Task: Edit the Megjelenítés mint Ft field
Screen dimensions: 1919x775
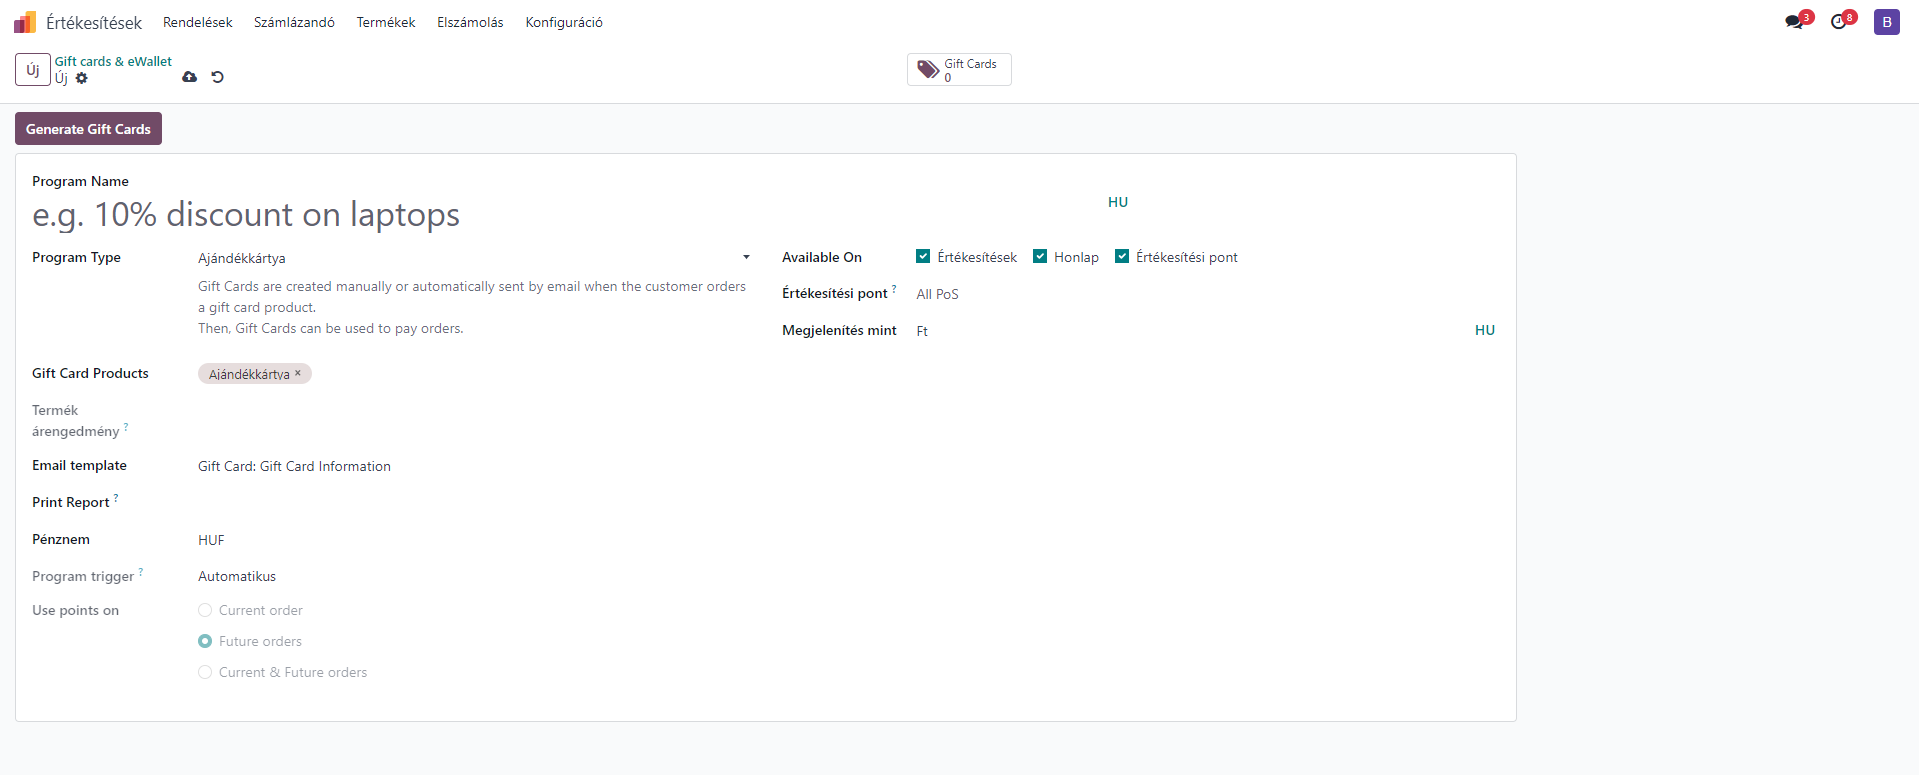Action: pos(1190,331)
